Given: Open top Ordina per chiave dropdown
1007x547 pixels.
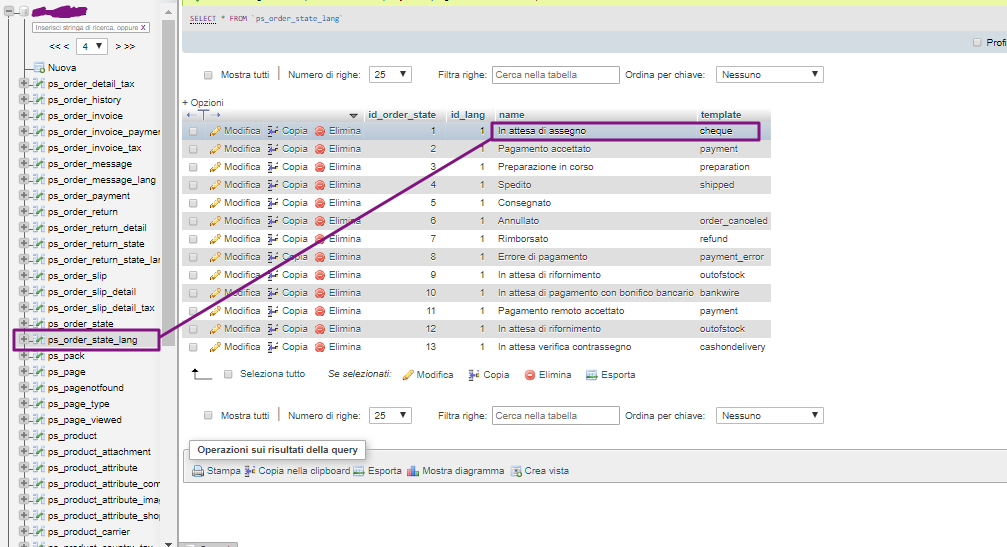Looking at the screenshot, I should click(x=769, y=75).
